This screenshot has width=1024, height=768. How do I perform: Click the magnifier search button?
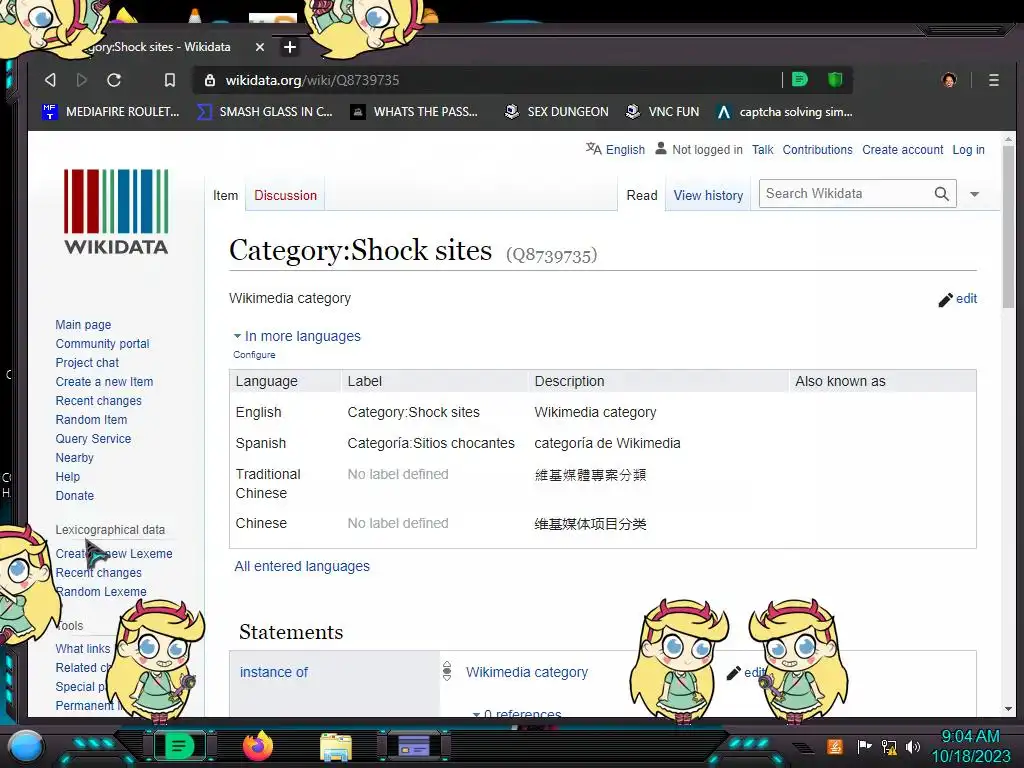941,194
